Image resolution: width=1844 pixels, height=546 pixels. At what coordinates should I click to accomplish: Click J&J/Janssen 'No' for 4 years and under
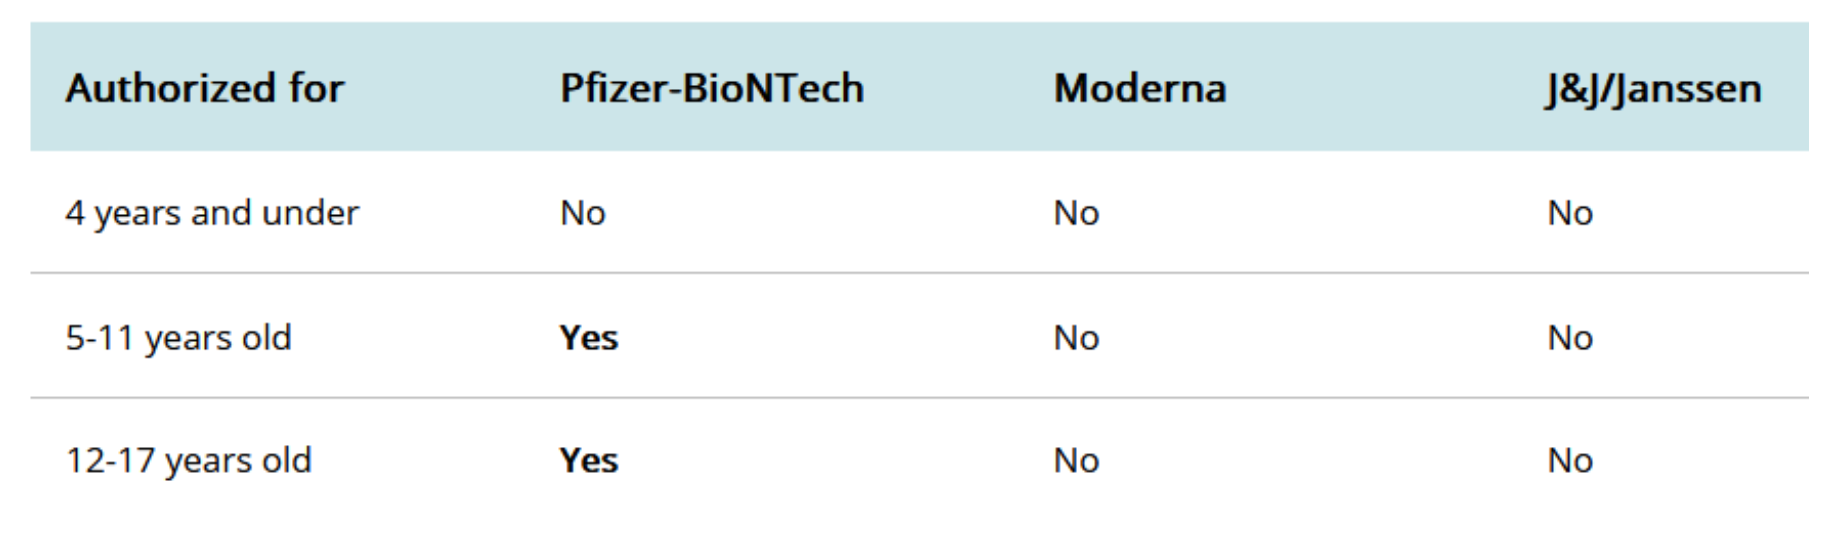click(x=1570, y=213)
